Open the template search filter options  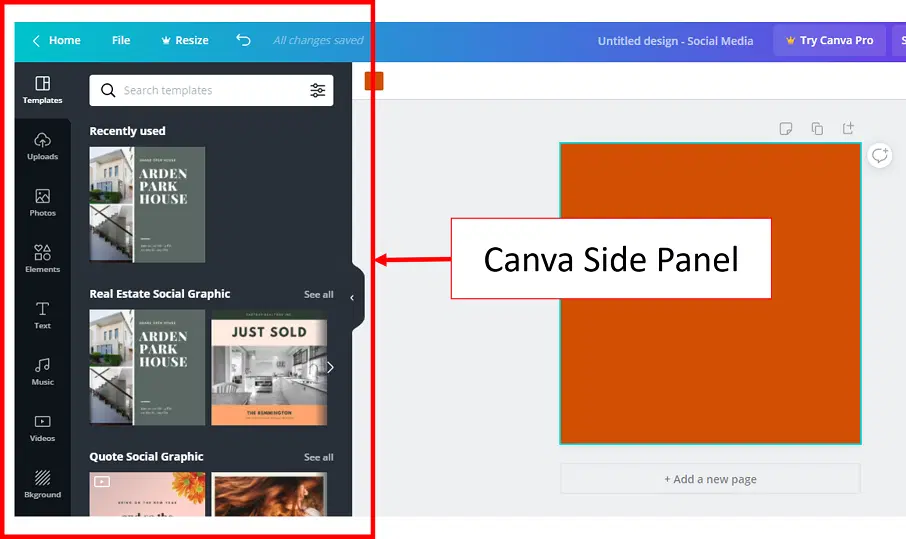pos(317,90)
